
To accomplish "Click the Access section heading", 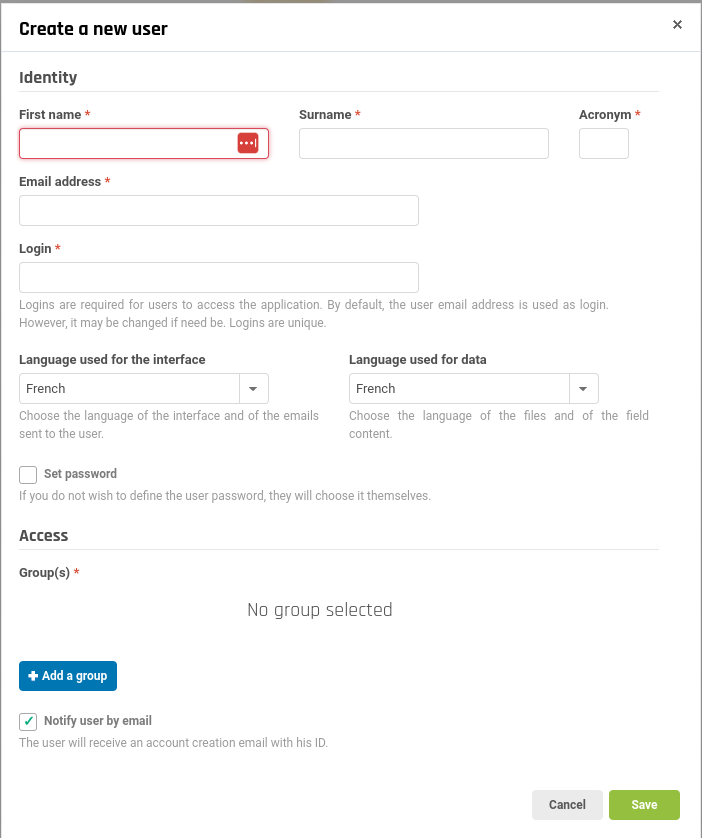I will (42, 535).
